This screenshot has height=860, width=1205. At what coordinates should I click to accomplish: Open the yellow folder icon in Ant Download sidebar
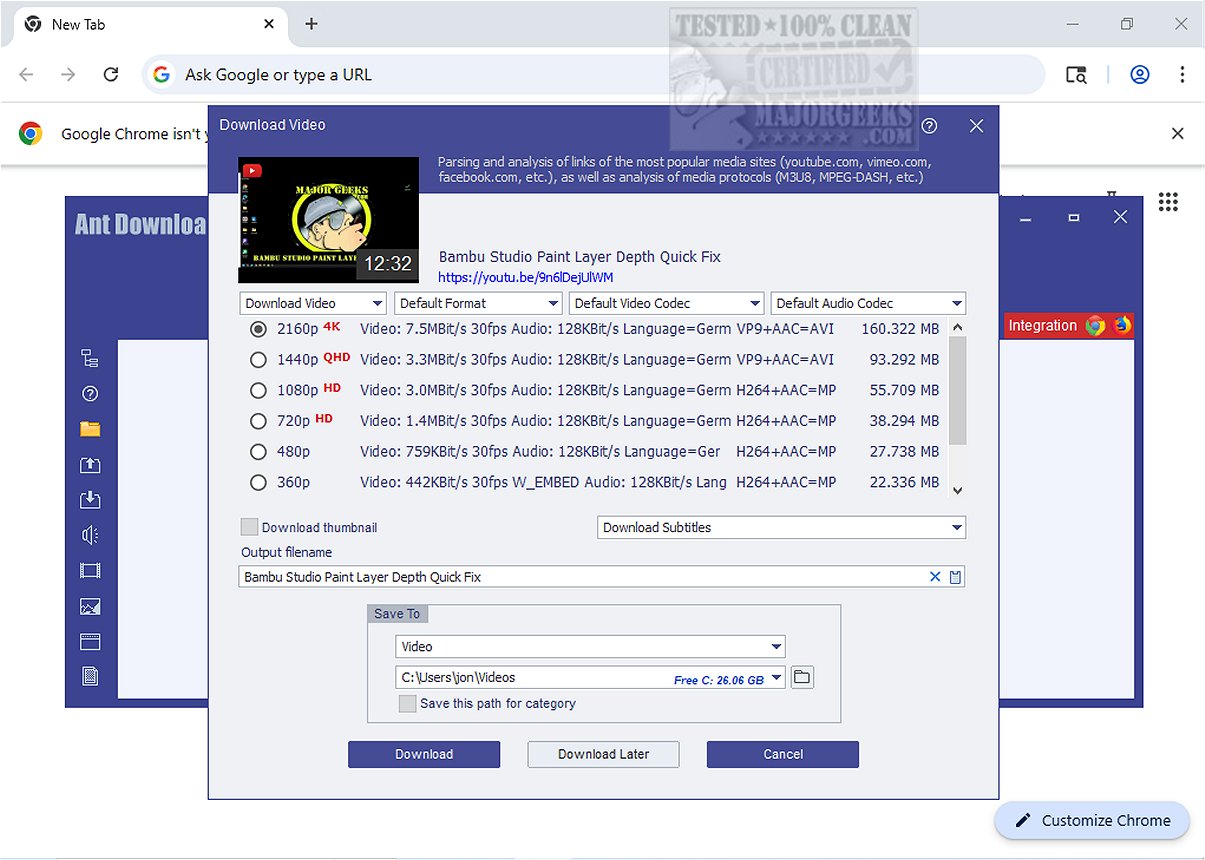(x=90, y=429)
